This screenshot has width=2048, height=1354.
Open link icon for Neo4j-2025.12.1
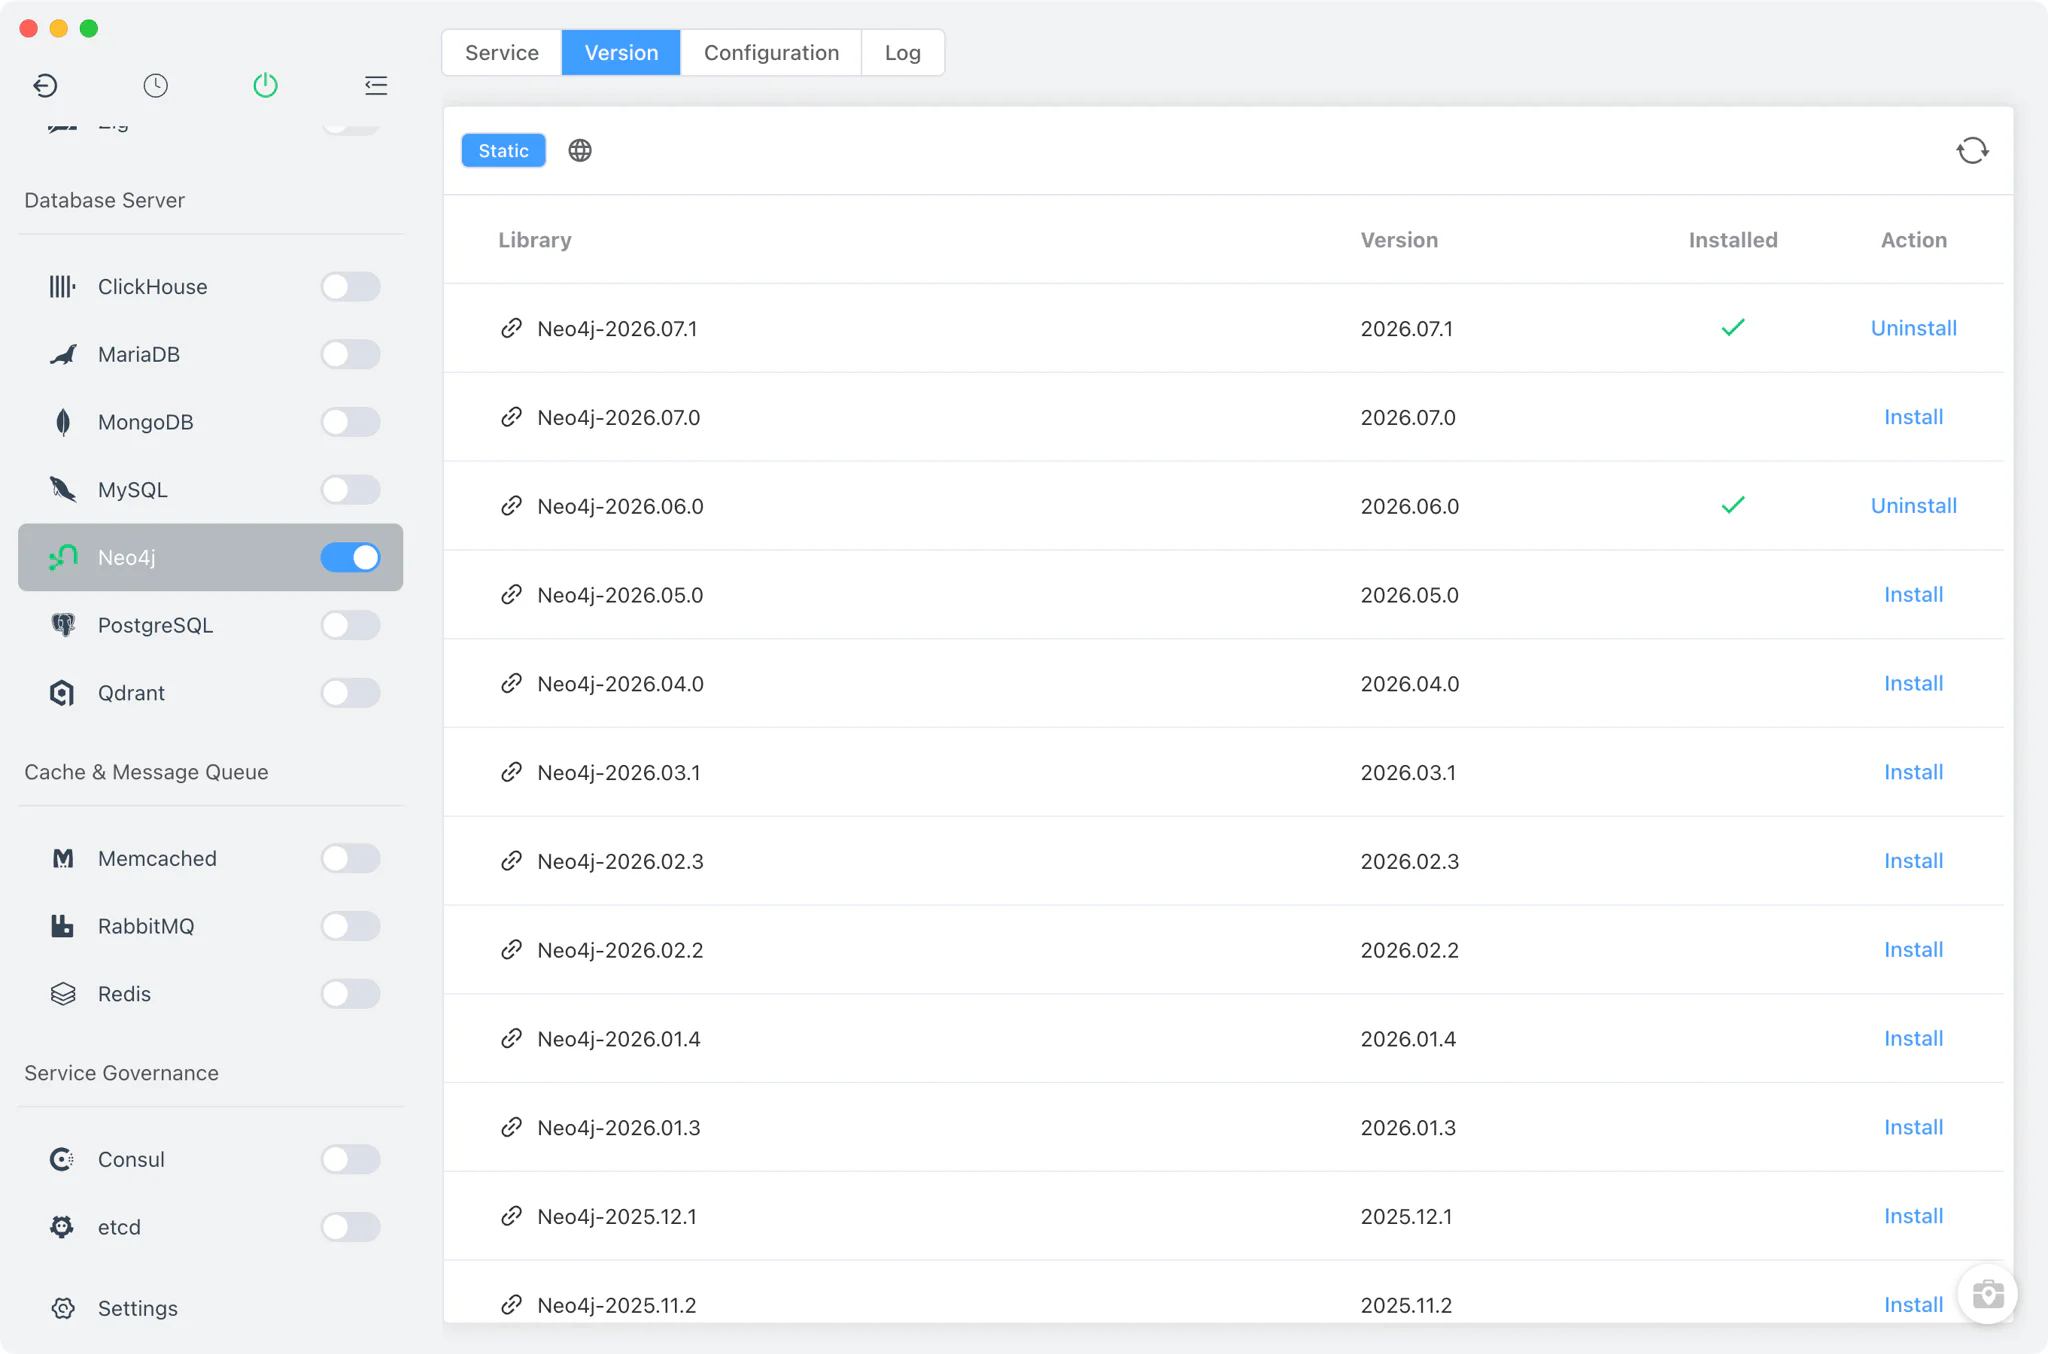click(511, 1216)
